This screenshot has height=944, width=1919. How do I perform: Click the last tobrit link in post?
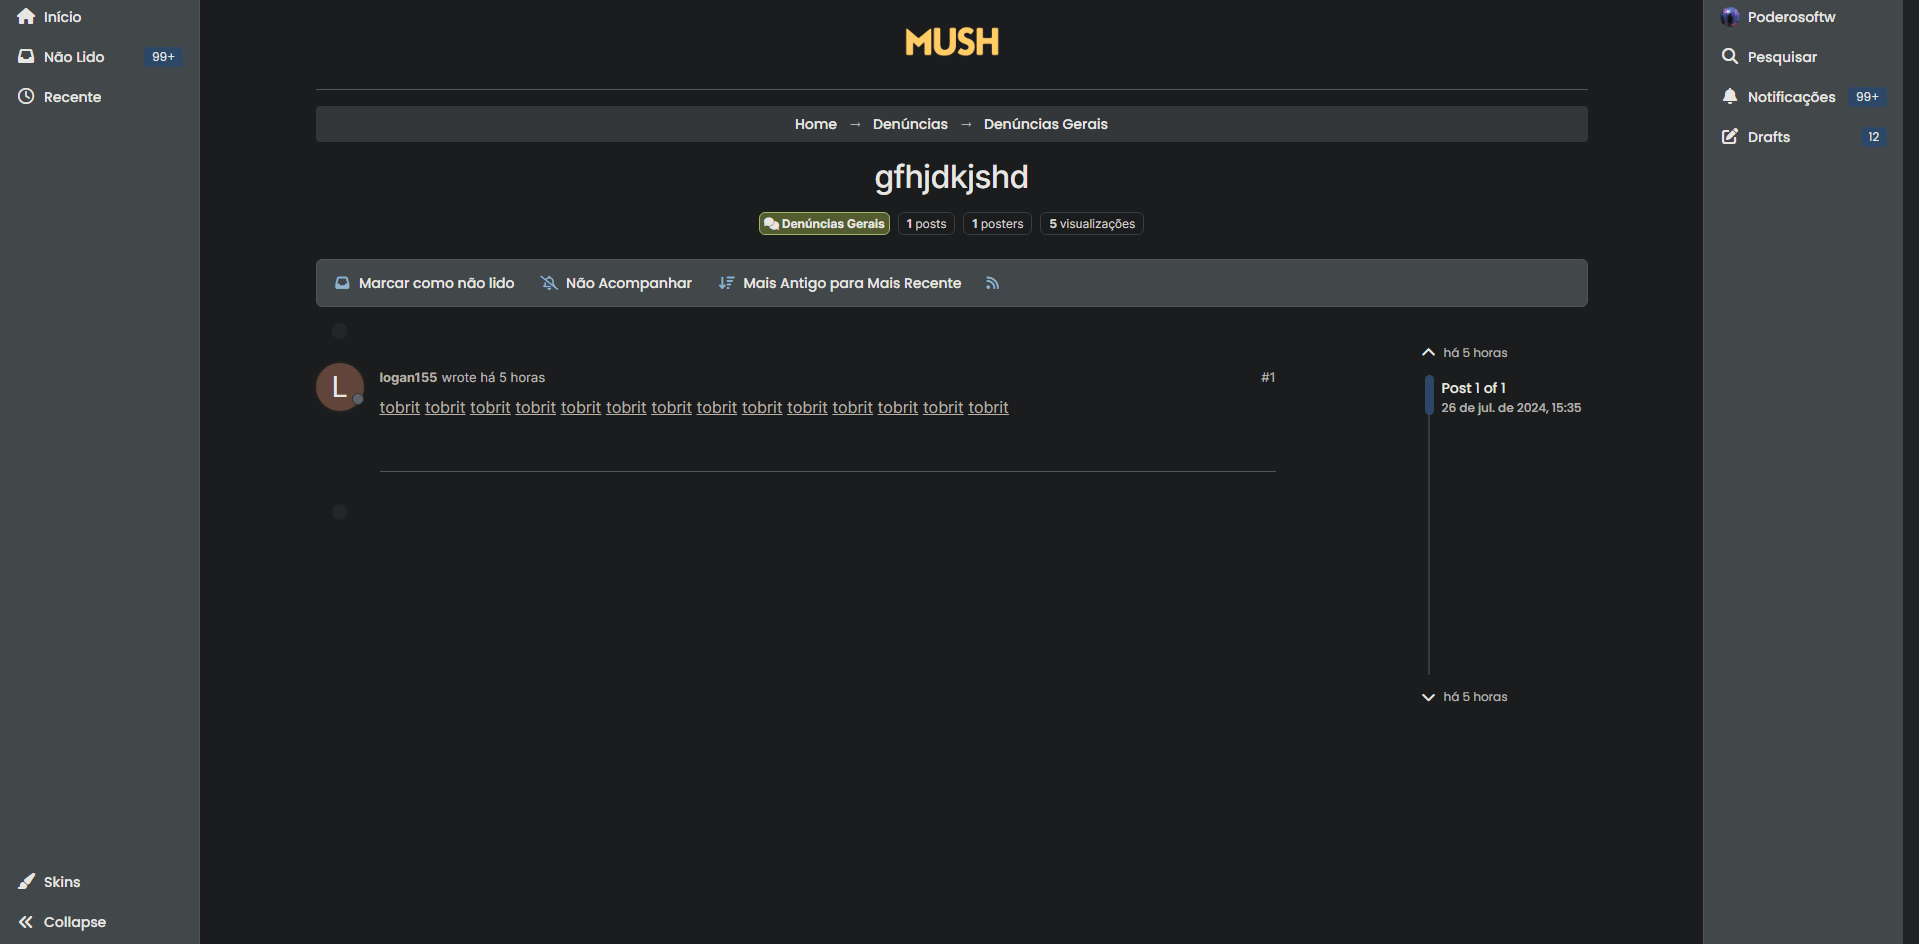pos(988,408)
